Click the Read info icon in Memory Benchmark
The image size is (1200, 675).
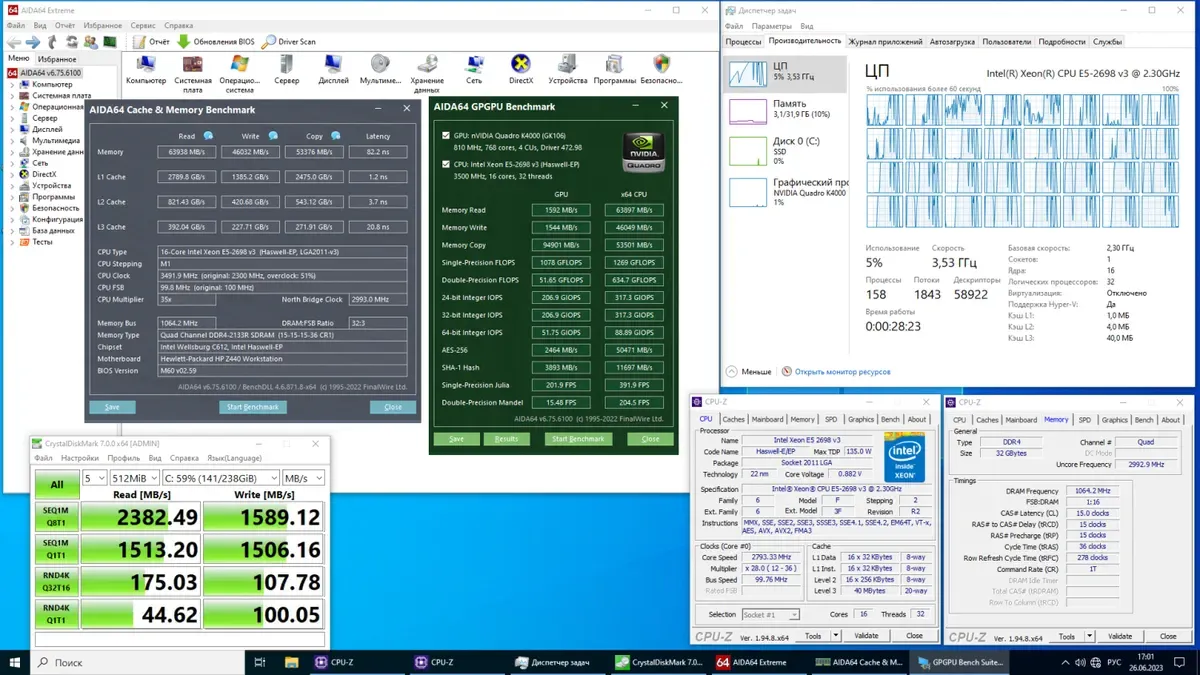(x=208, y=136)
